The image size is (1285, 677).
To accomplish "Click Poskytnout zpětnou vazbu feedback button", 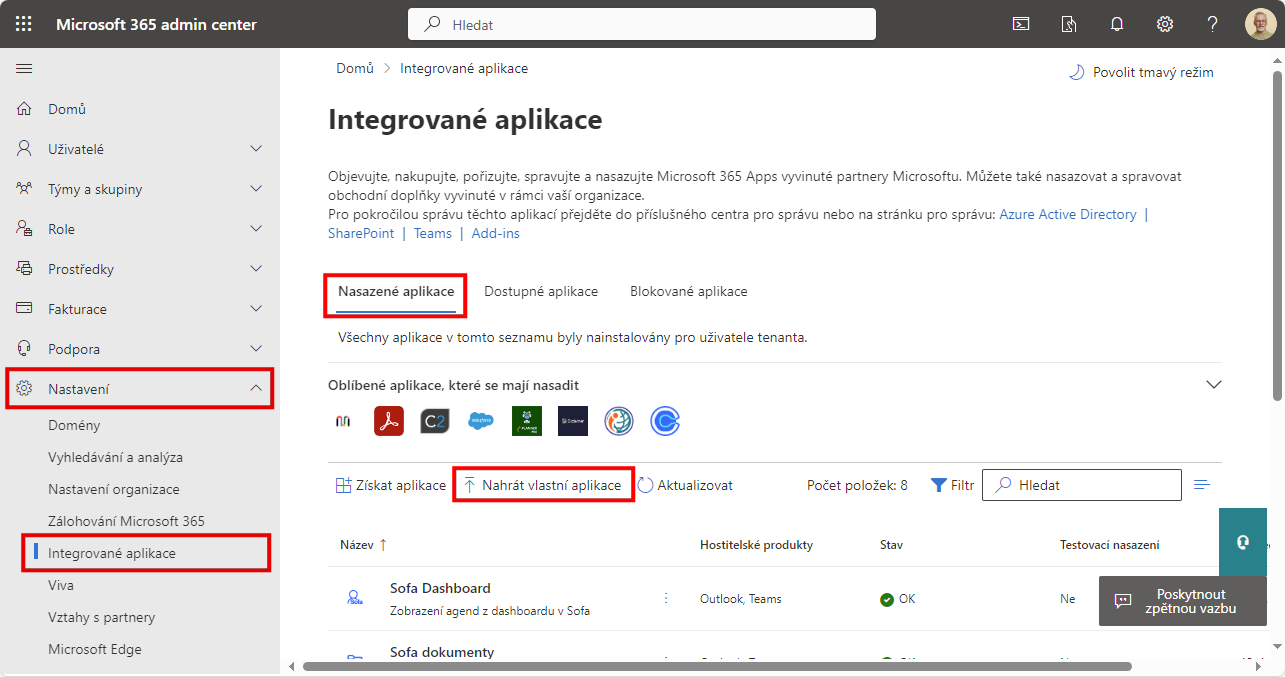I will 1182,601.
